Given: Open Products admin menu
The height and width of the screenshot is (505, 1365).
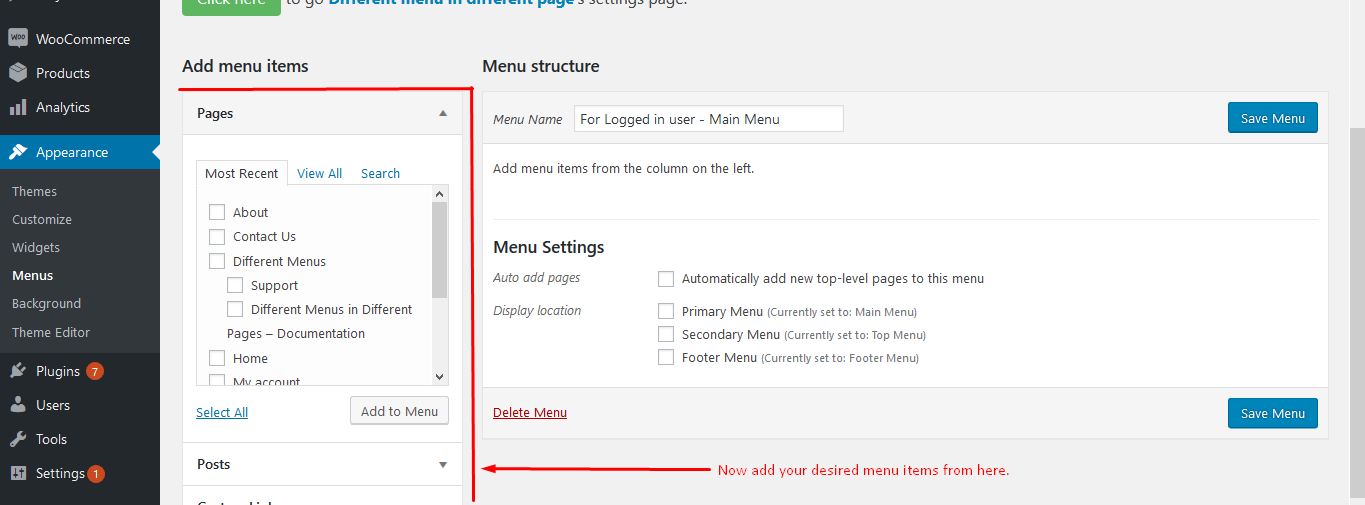Looking at the screenshot, I should pyautogui.click(x=80, y=73).
